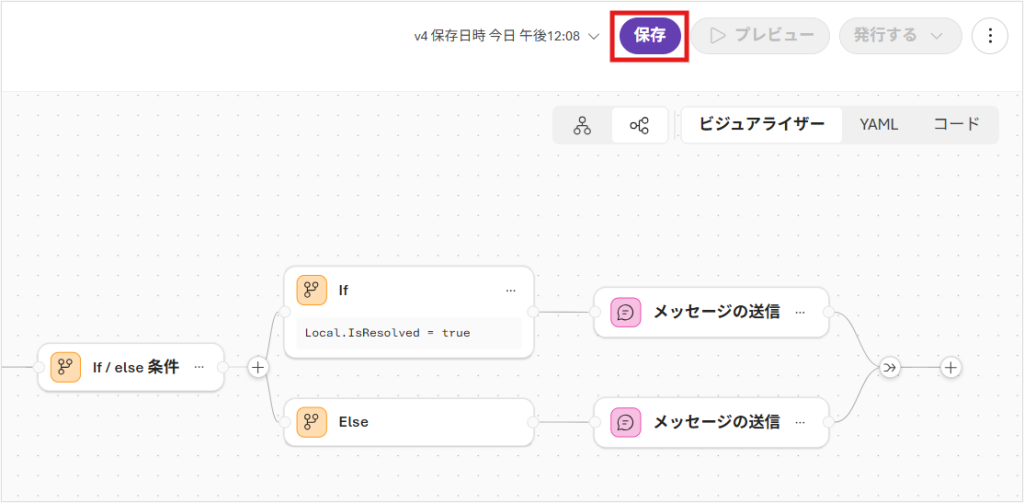
Task: Open the lower メッセージの送信 node ellipsis menu
Action: point(799,422)
